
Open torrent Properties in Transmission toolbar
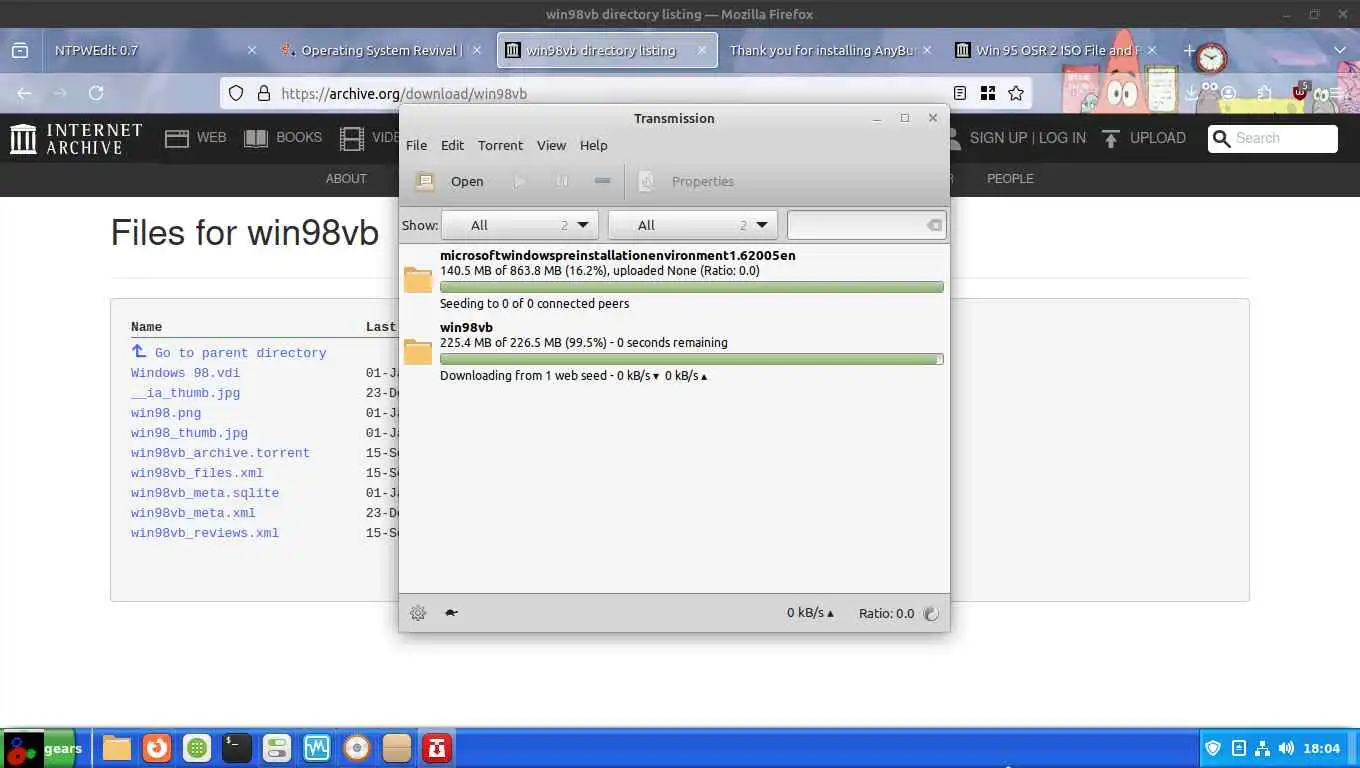[x=688, y=181]
